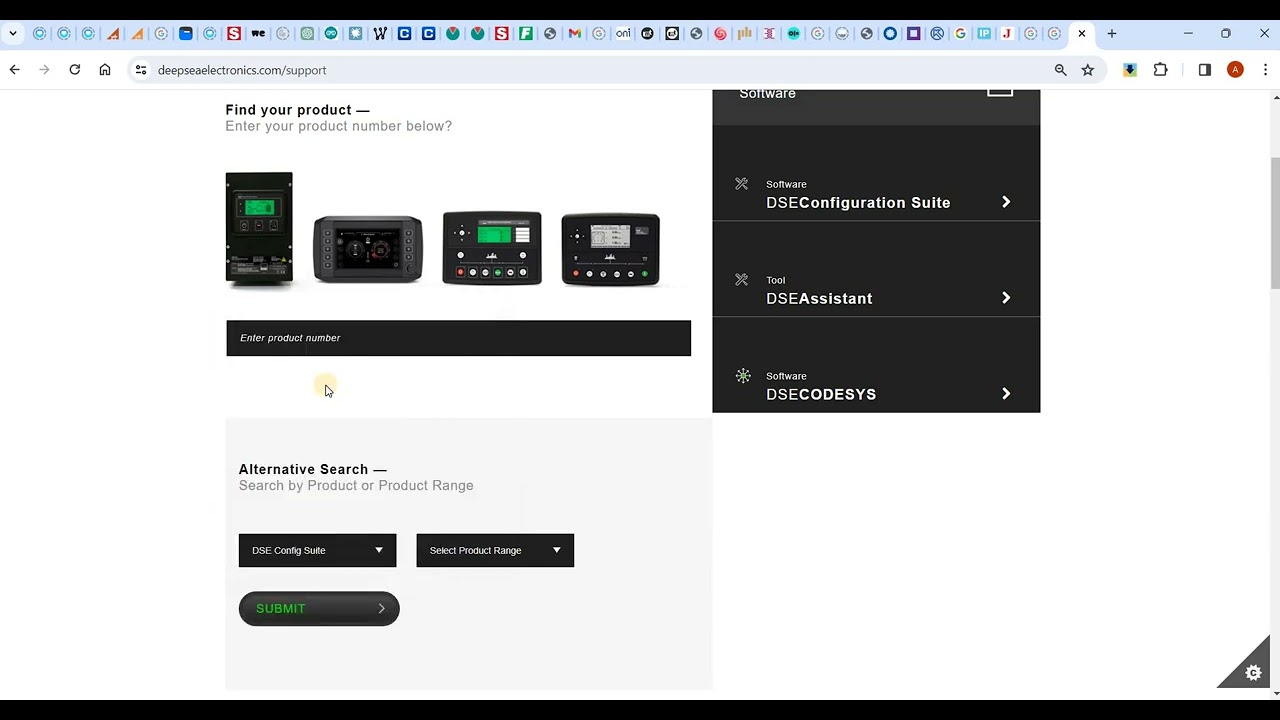Click the 'Find your product' heading
This screenshot has width=1280, height=720.
click(297, 110)
